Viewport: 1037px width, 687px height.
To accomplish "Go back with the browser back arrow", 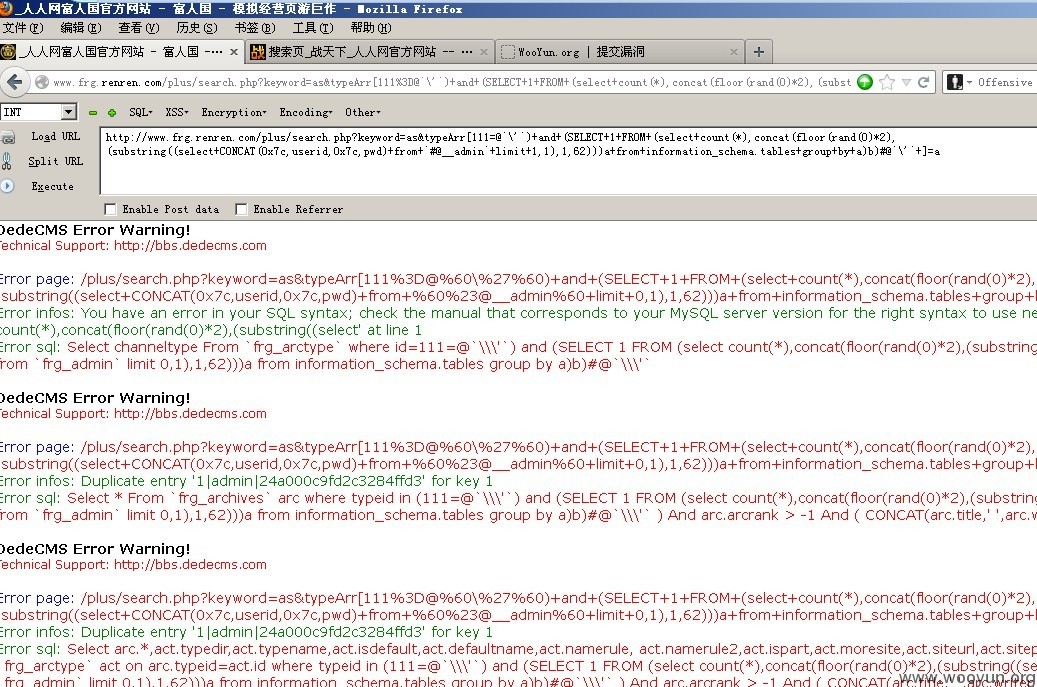I will 15,82.
